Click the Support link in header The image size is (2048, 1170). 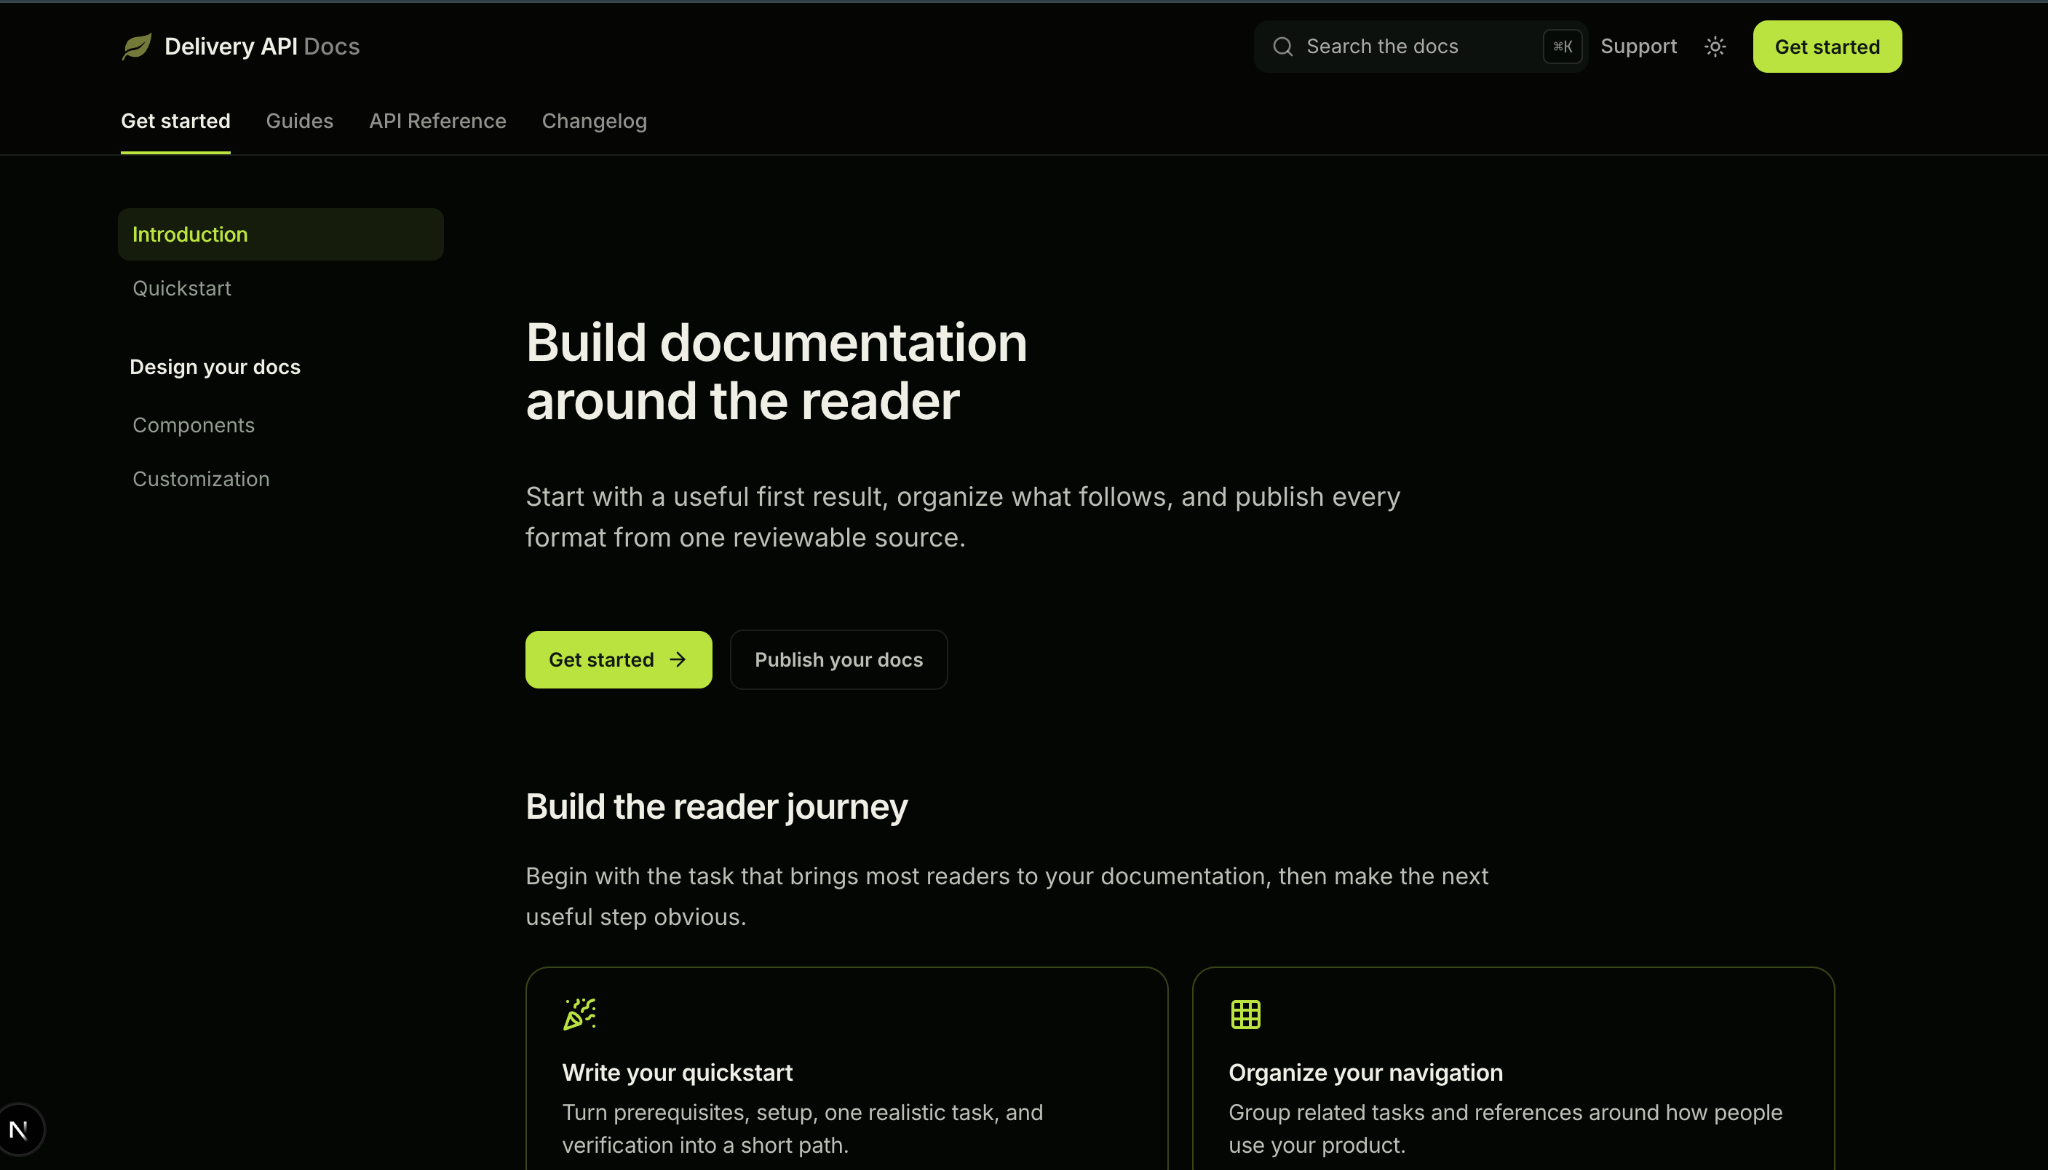coord(1638,47)
